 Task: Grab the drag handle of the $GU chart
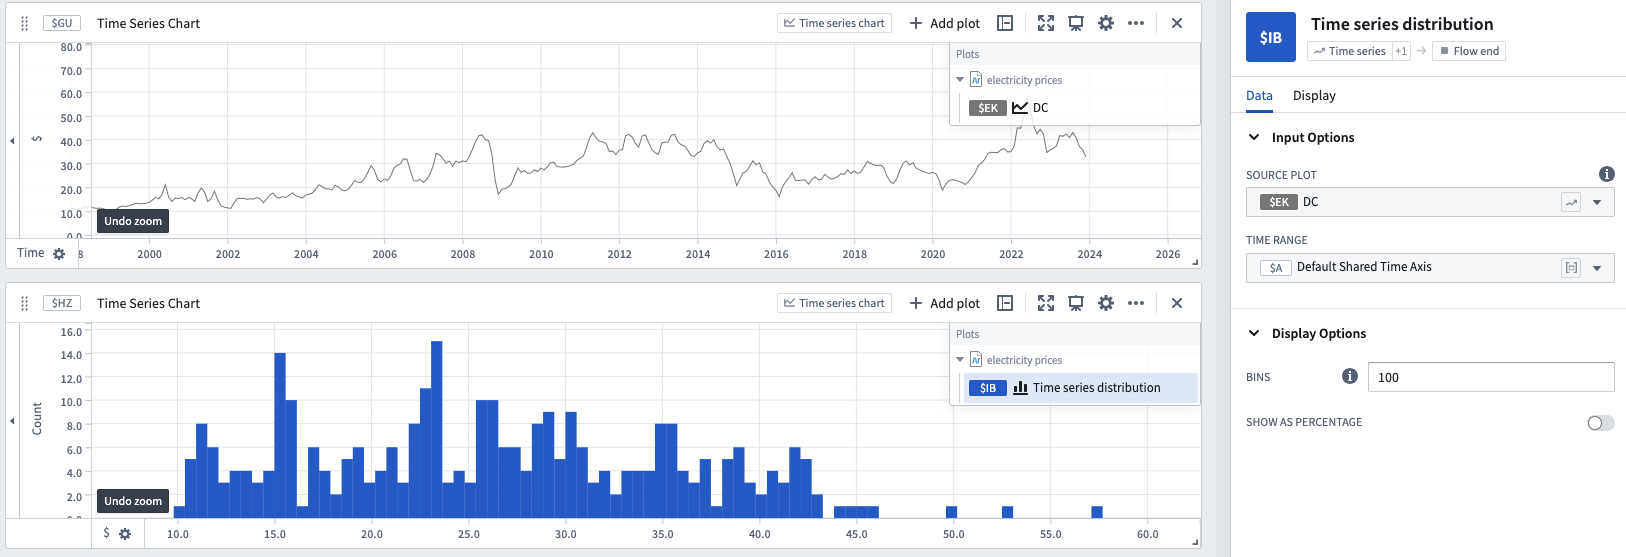[x=25, y=23]
